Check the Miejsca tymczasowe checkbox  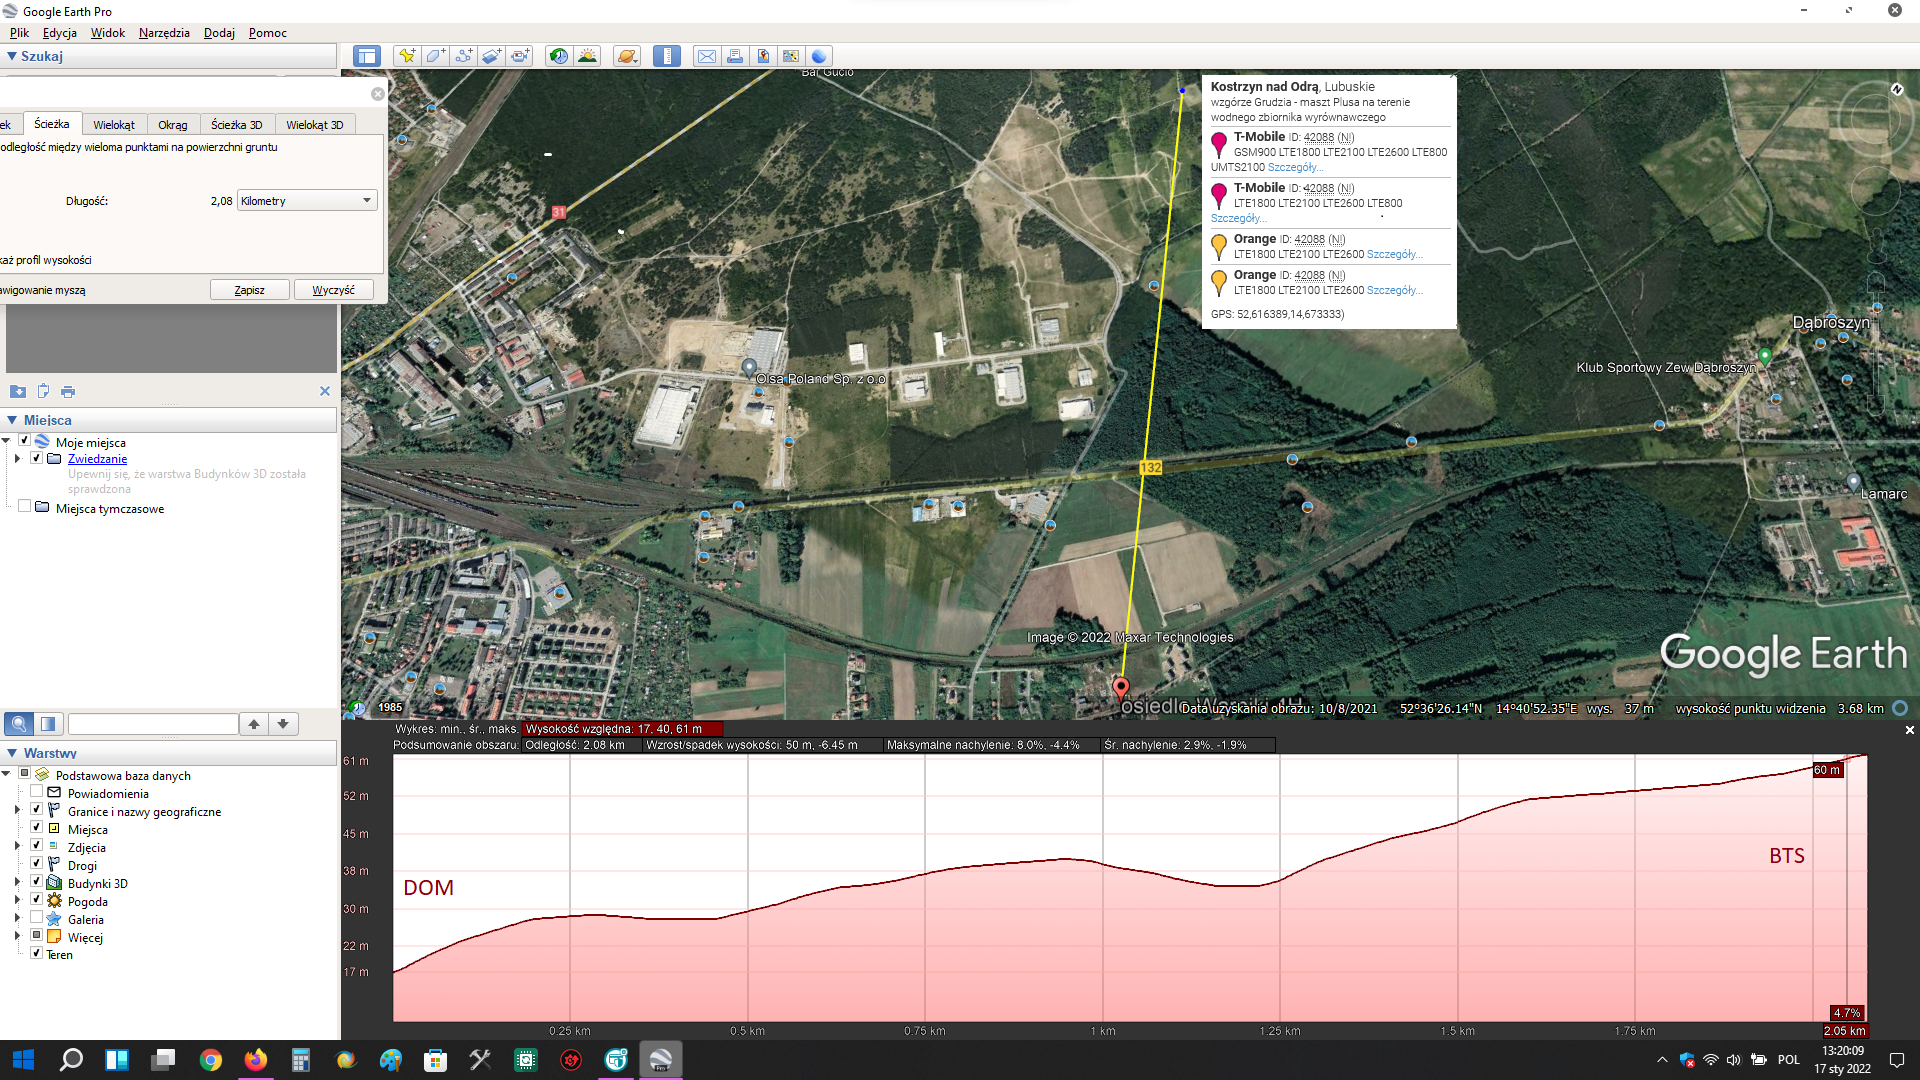[24, 507]
